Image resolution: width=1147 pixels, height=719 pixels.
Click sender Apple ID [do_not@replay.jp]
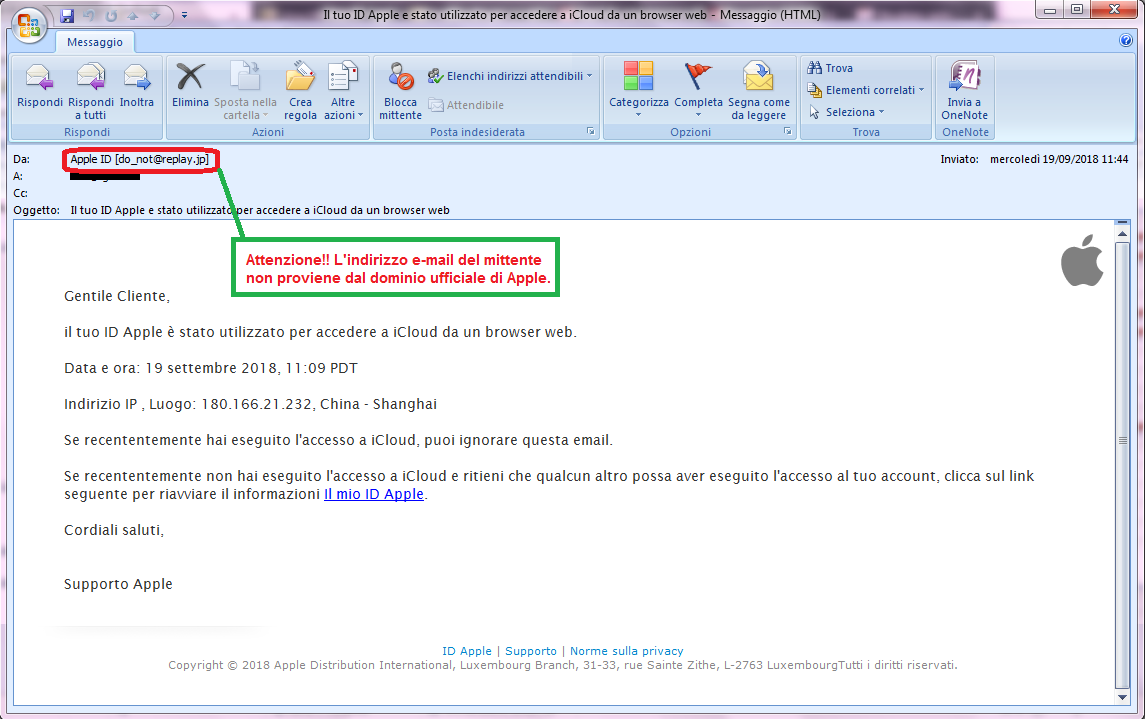[x=140, y=159]
